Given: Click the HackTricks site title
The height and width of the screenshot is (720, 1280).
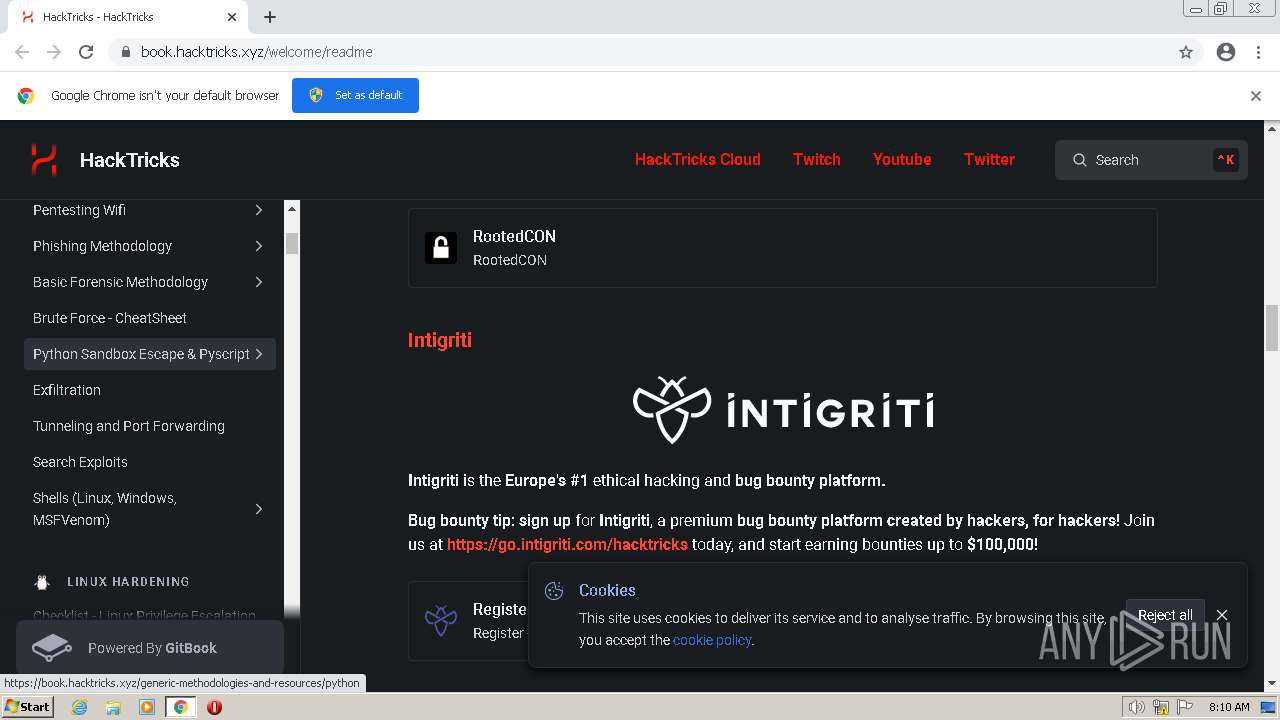Looking at the screenshot, I should tap(130, 160).
